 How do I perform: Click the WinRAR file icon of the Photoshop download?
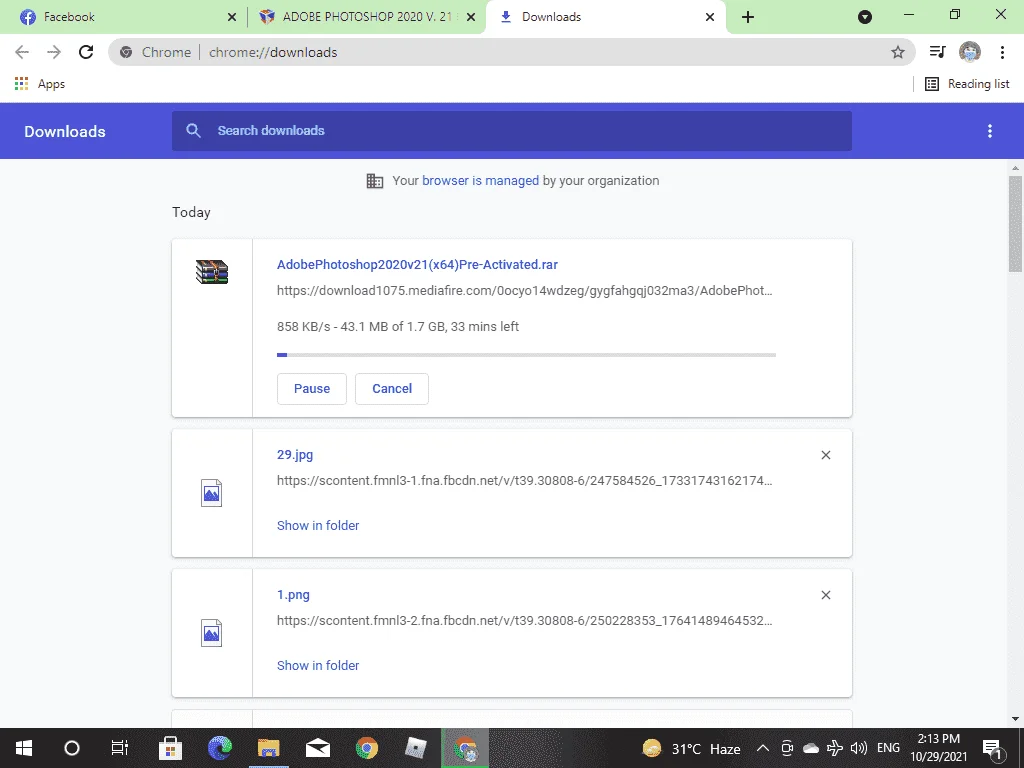(x=212, y=272)
